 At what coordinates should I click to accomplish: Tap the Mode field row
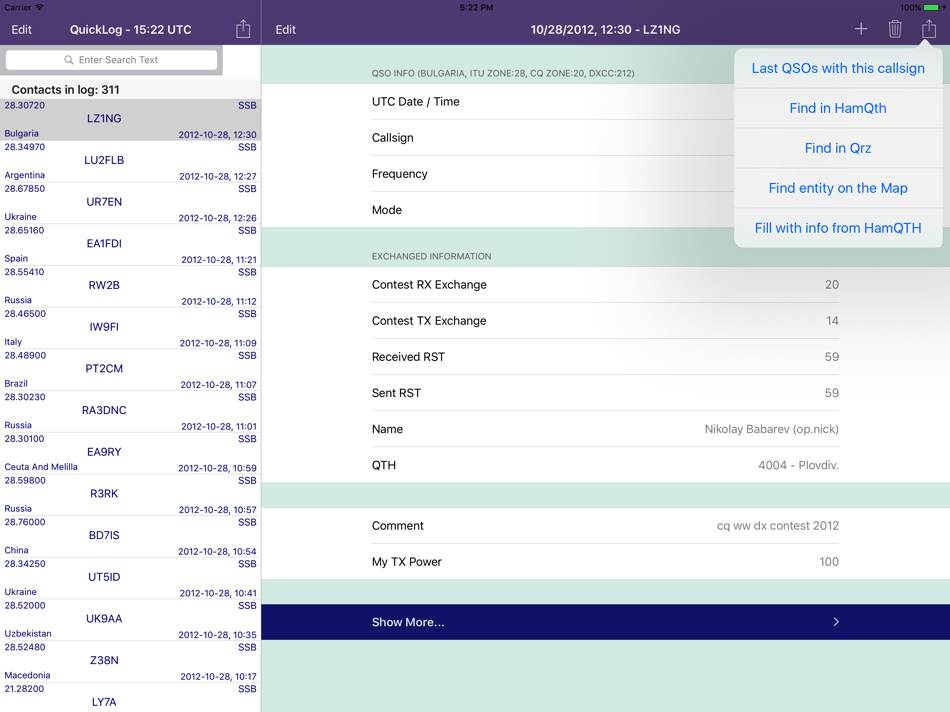[605, 210]
